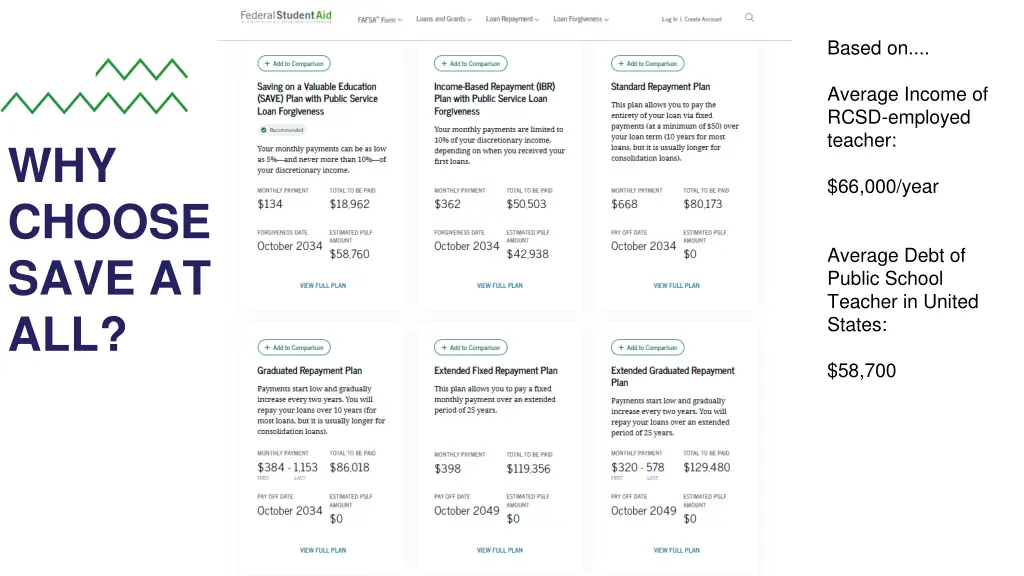The image size is (1024, 576).
Task: Open the Loan Forgiveness menu
Action: pos(581,19)
